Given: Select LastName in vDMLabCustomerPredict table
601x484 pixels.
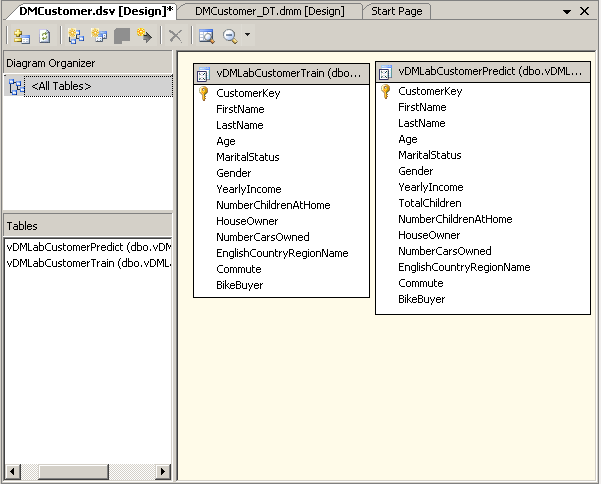Looking at the screenshot, I should 422,123.
